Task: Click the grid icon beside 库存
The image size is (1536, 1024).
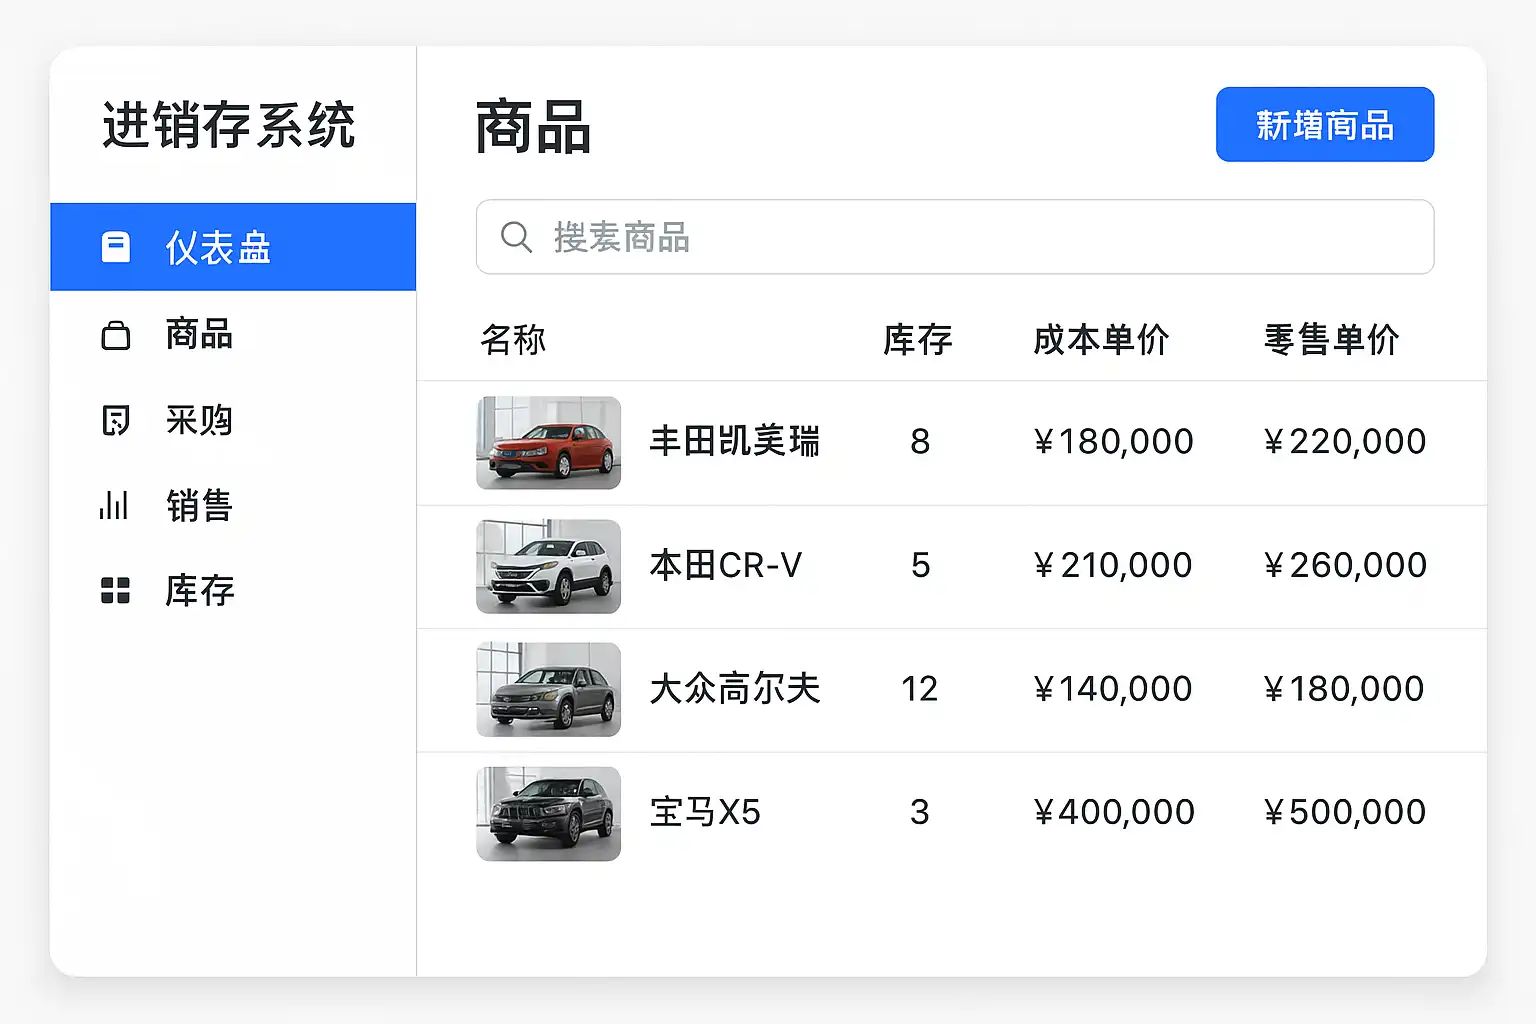Action: pyautogui.click(x=116, y=591)
